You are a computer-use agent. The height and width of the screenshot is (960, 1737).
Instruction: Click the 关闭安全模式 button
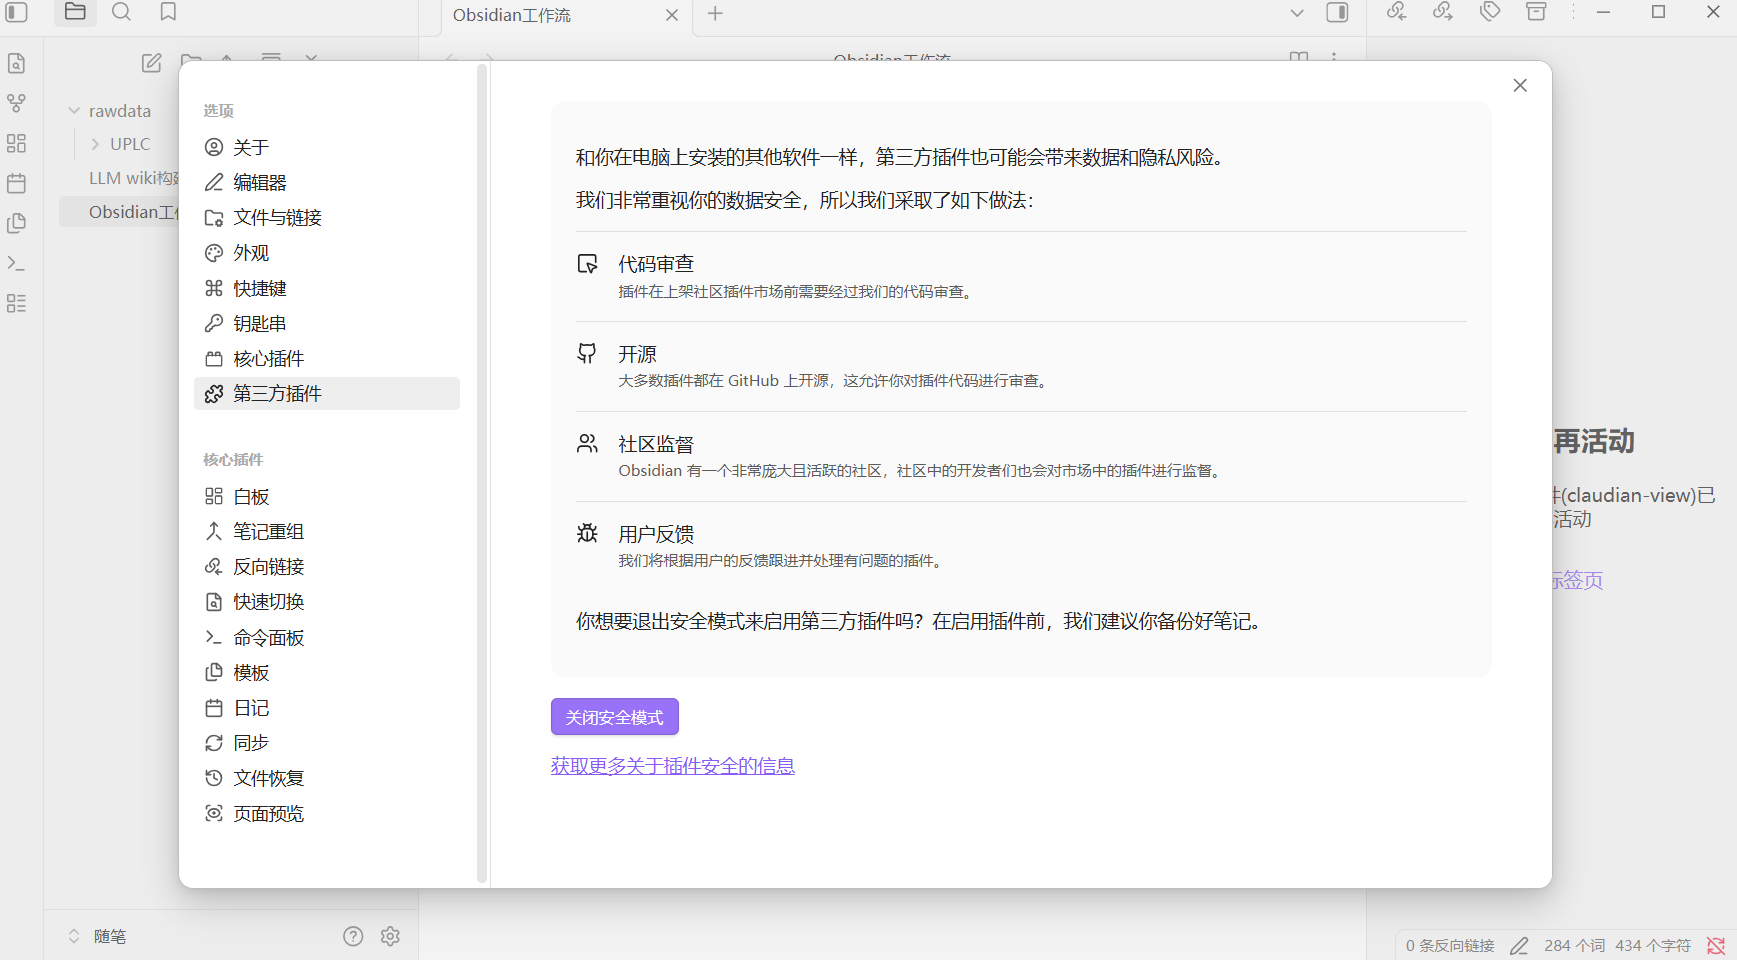(615, 717)
